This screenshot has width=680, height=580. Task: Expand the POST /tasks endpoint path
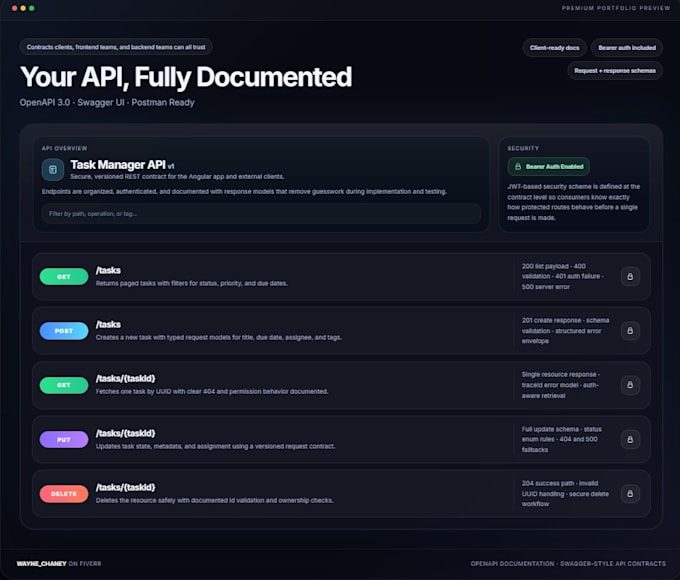click(x=108, y=324)
